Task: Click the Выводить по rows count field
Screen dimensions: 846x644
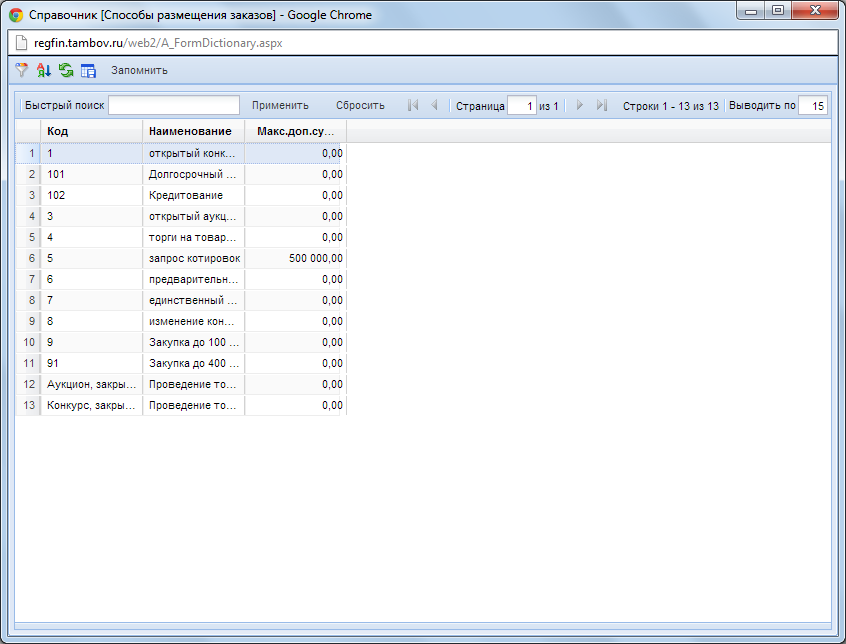Action: pos(812,105)
